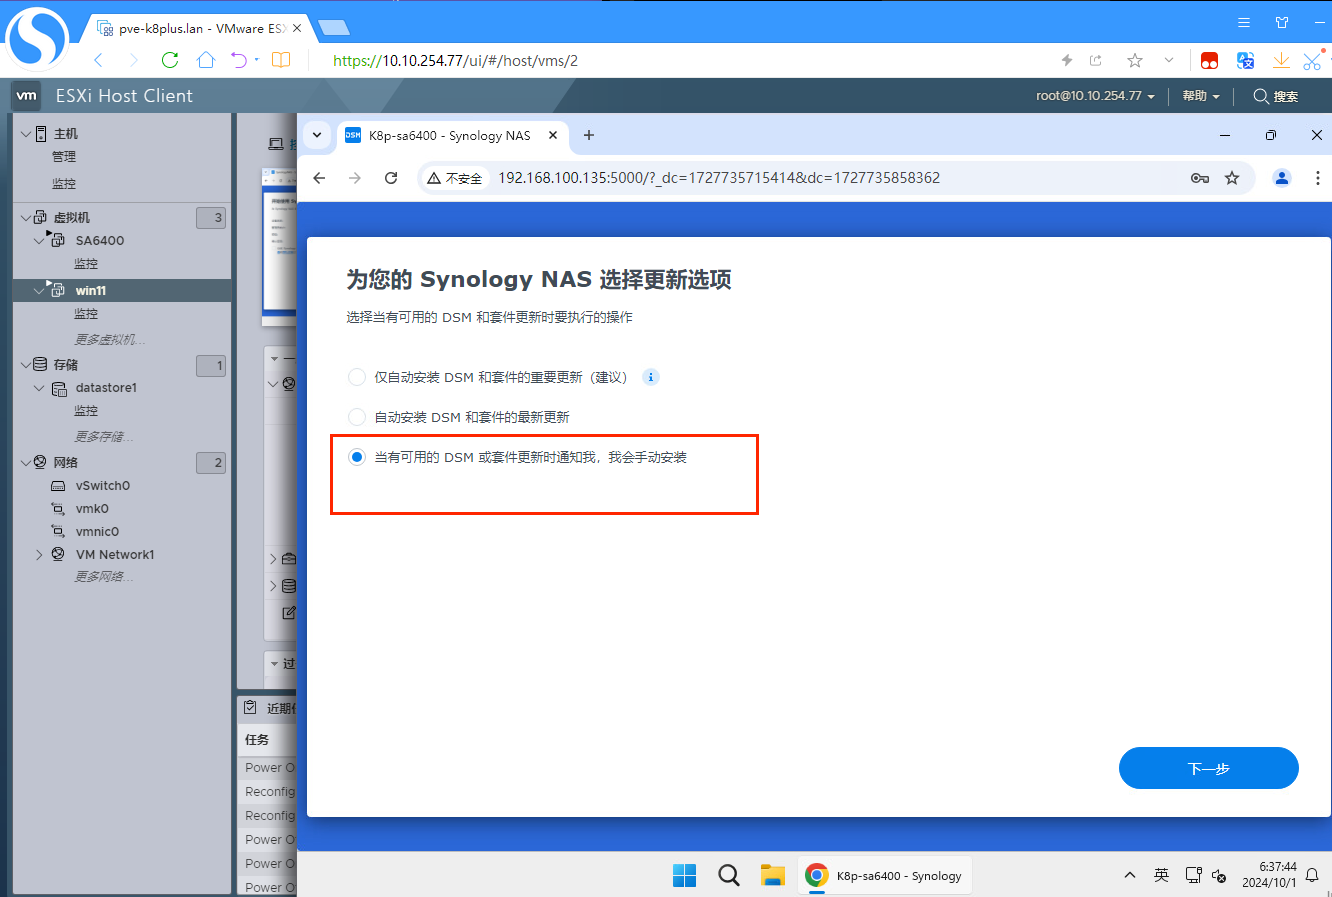Show hidden tray icons chevron
Viewport: 1332px width, 897px height.
[1130, 875]
